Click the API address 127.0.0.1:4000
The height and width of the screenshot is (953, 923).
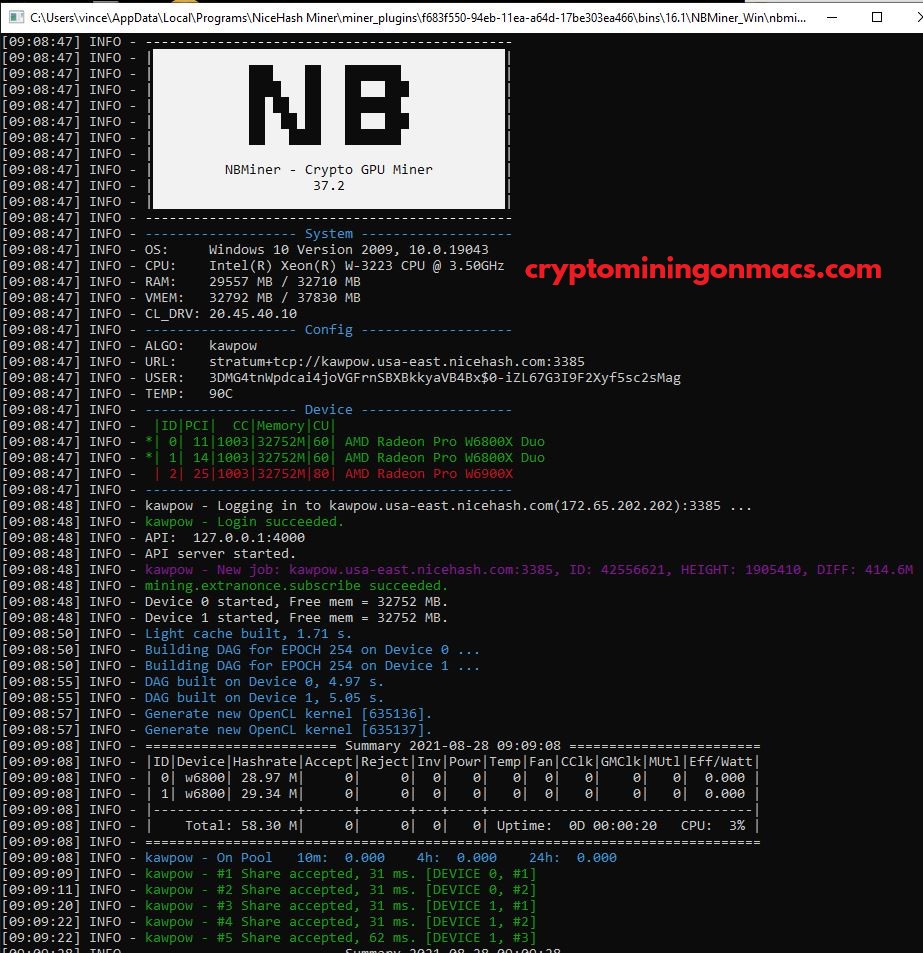click(x=249, y=537)
